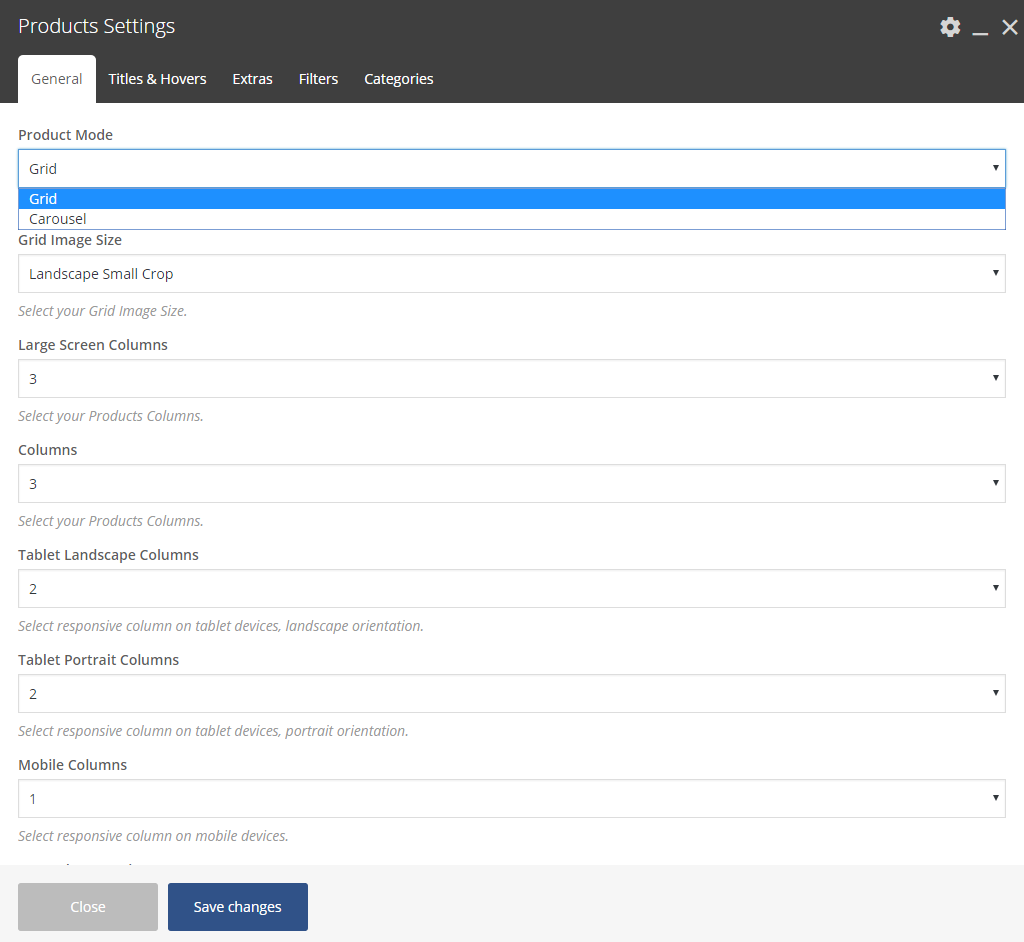Switch to the General tab

(x=57, y=79)
